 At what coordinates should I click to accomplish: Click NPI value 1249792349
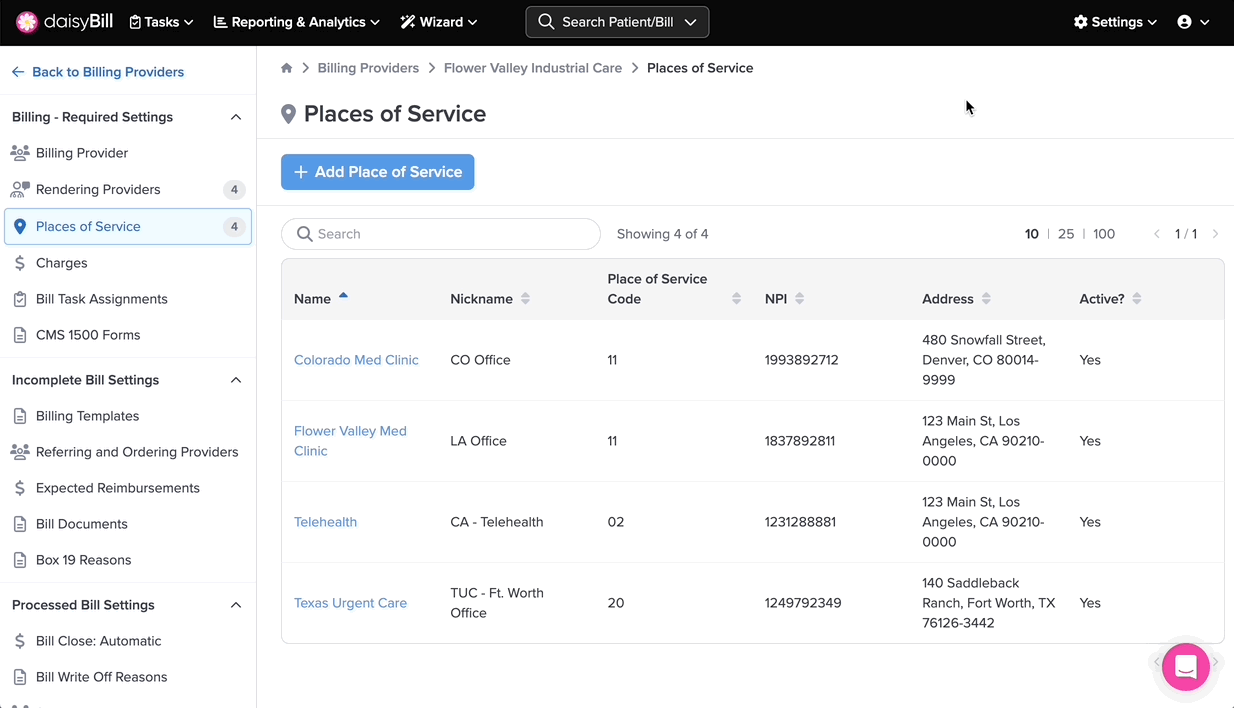tap(803, 603)
